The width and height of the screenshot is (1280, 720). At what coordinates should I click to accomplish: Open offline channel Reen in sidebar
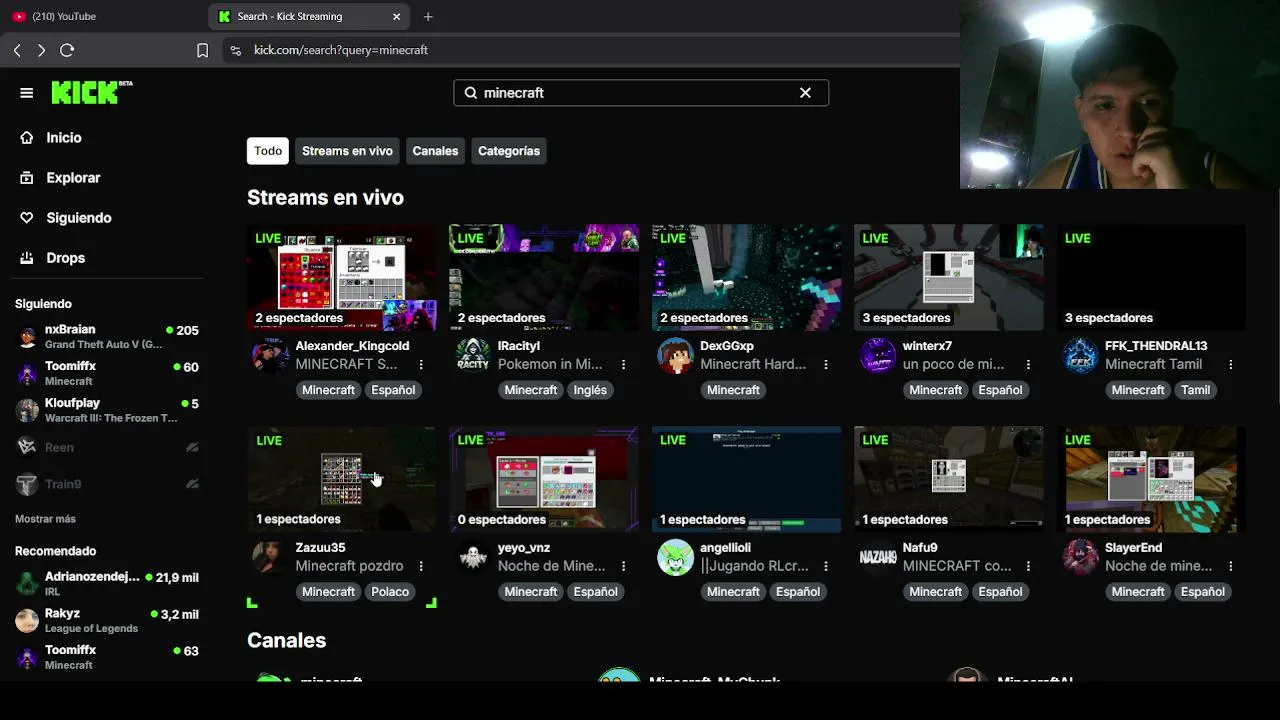pyautogui.click(x=107, y=447)
